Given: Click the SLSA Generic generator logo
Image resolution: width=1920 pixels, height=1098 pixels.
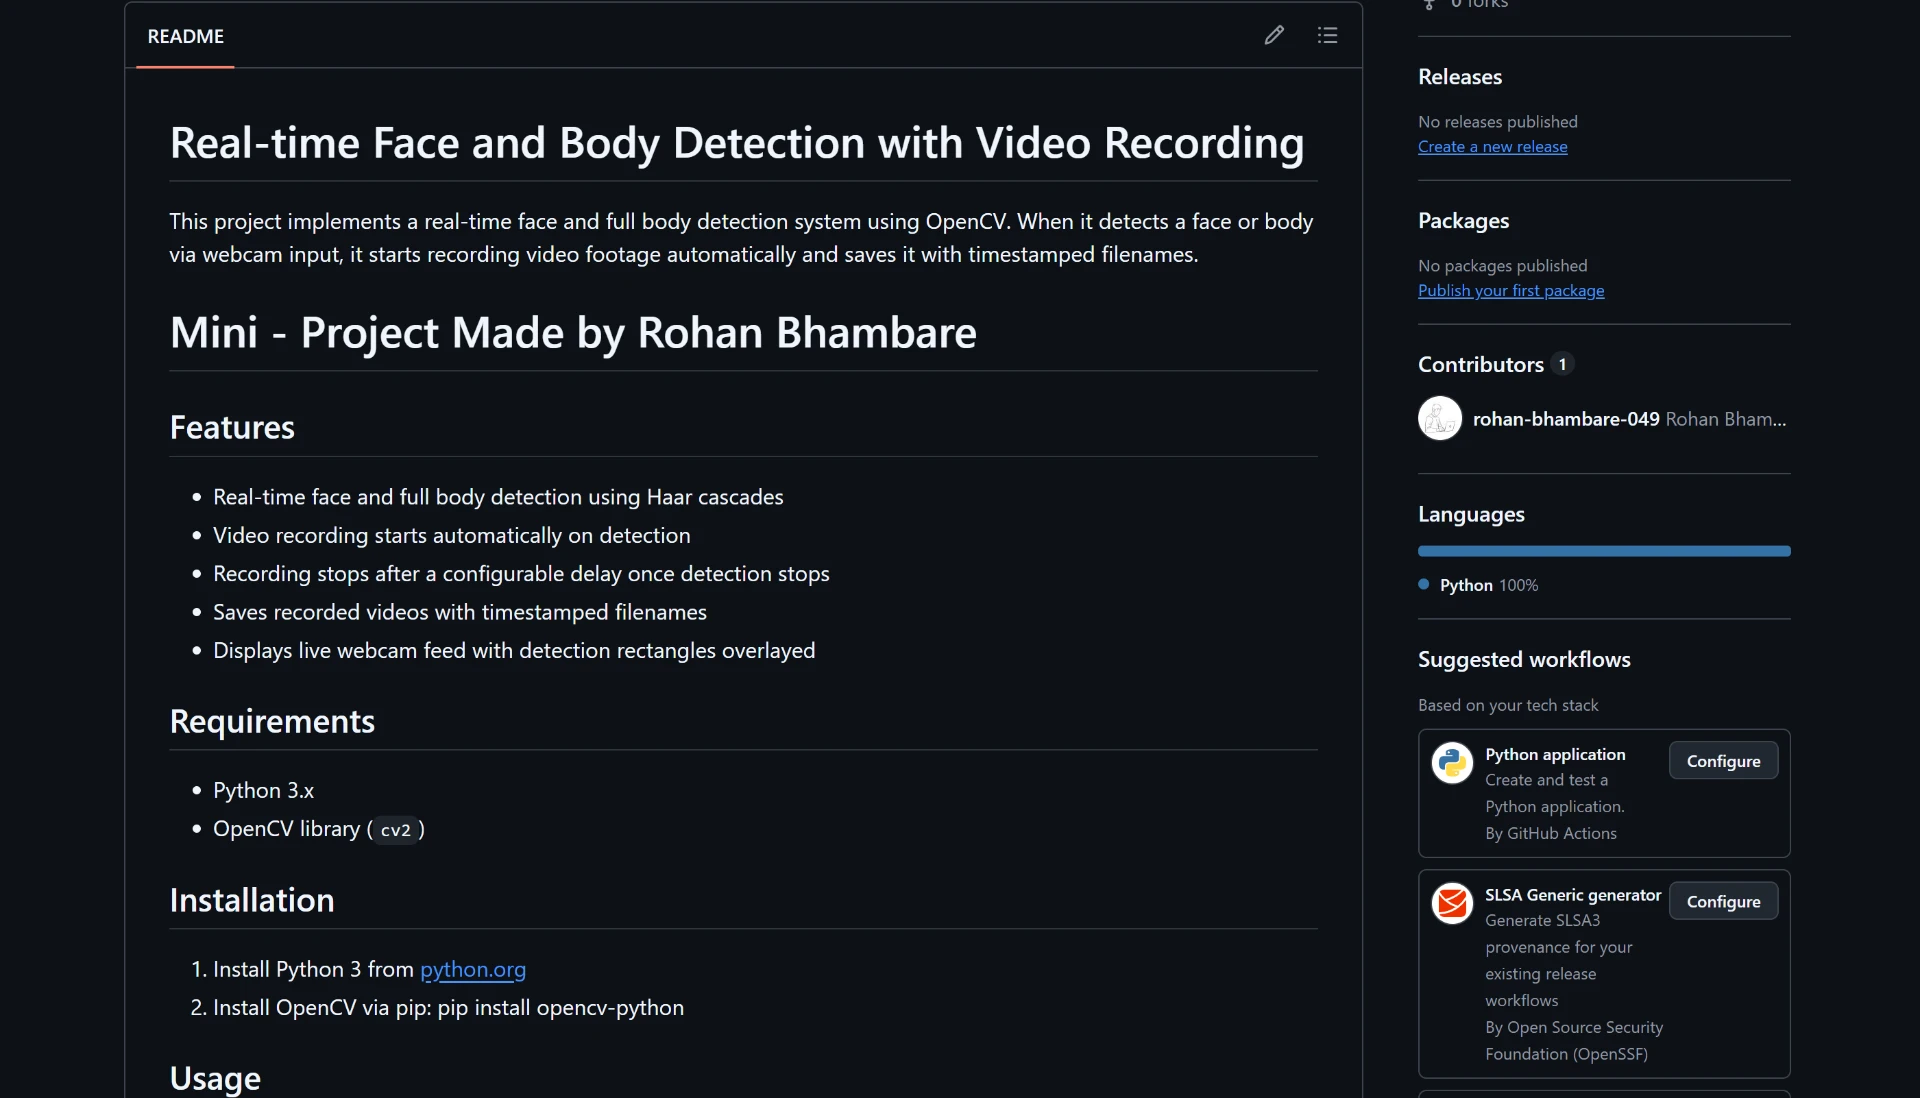Looking at the screenshot, I should point(1451,902).
